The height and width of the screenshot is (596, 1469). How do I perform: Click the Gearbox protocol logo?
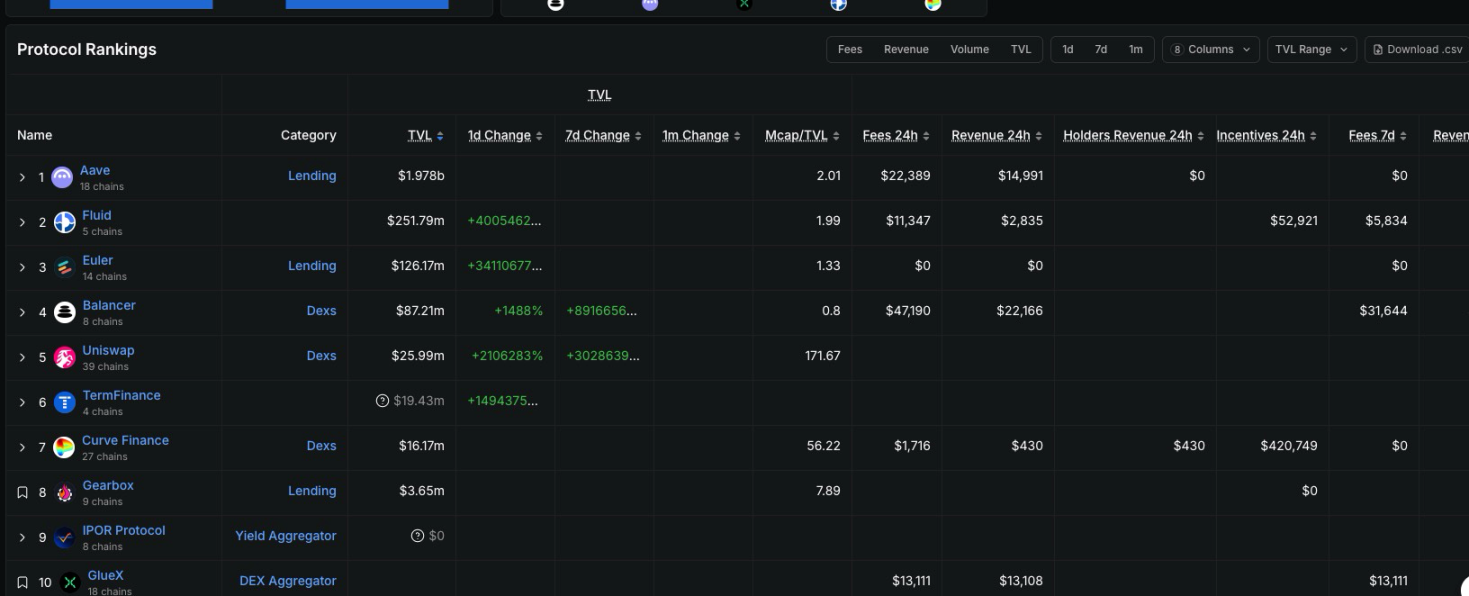coord(64,490)
